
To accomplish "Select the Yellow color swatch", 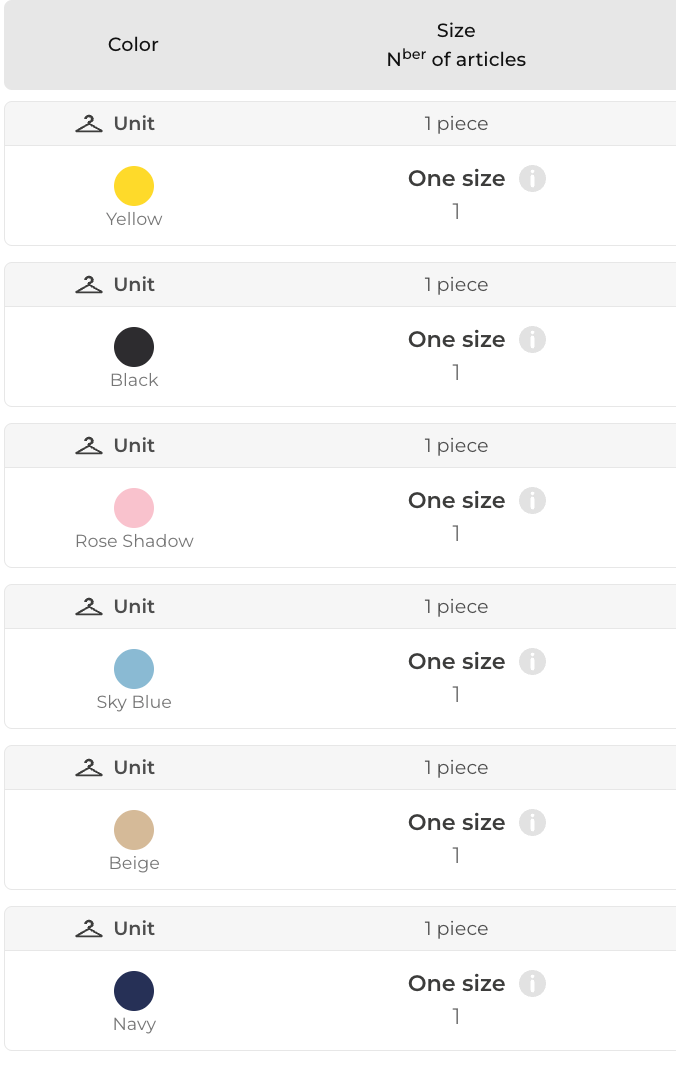I will click(x=134, y=187).
